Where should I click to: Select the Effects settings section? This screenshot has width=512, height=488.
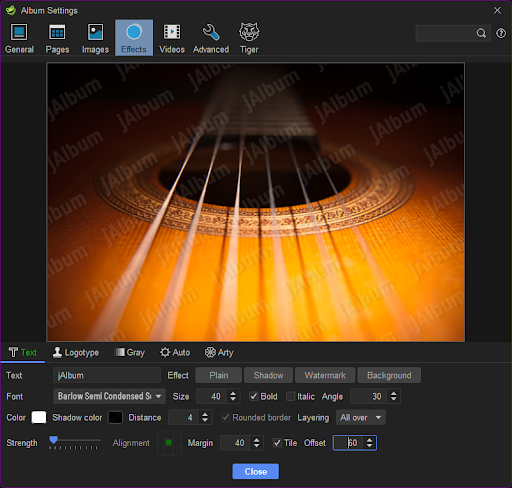click(x=134, y=38)
